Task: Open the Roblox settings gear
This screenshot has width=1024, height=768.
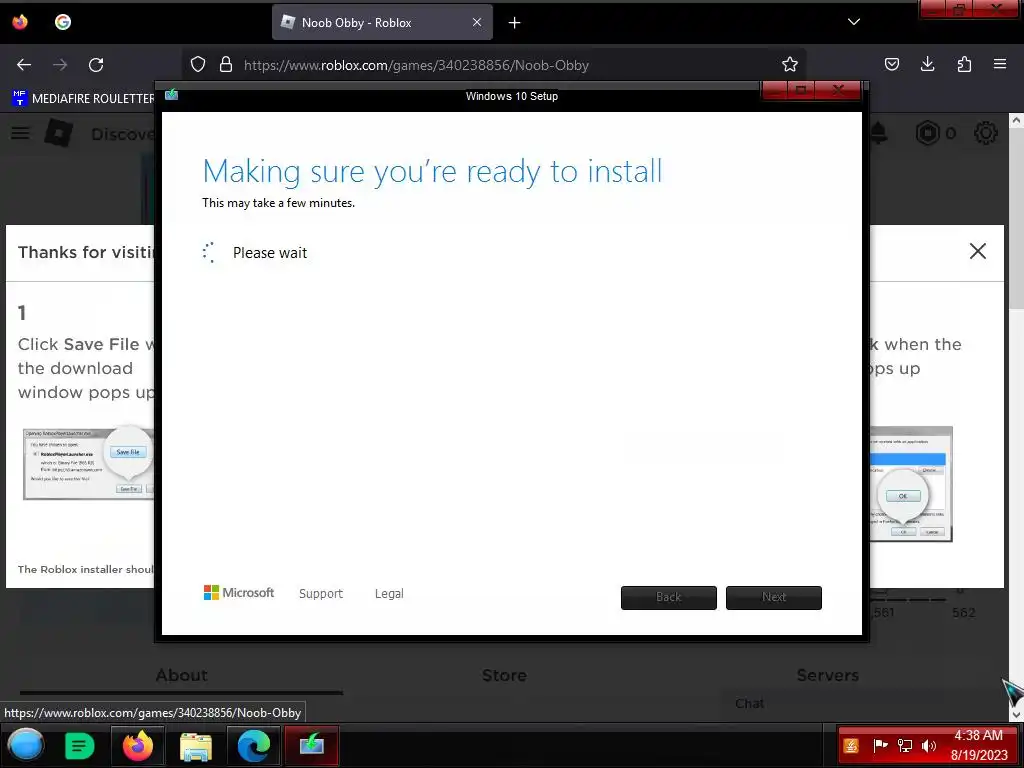Action: [x=985, y=133]
